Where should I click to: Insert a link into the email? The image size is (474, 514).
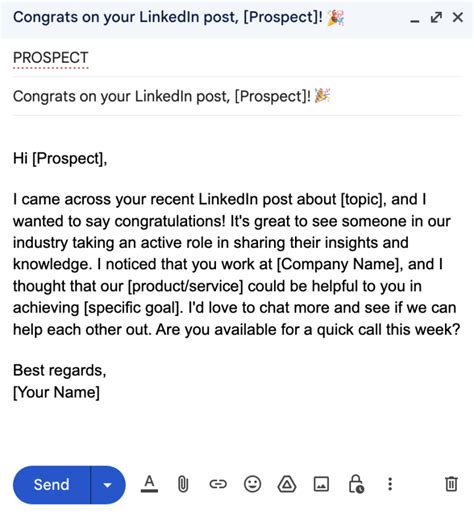point(218,484)
